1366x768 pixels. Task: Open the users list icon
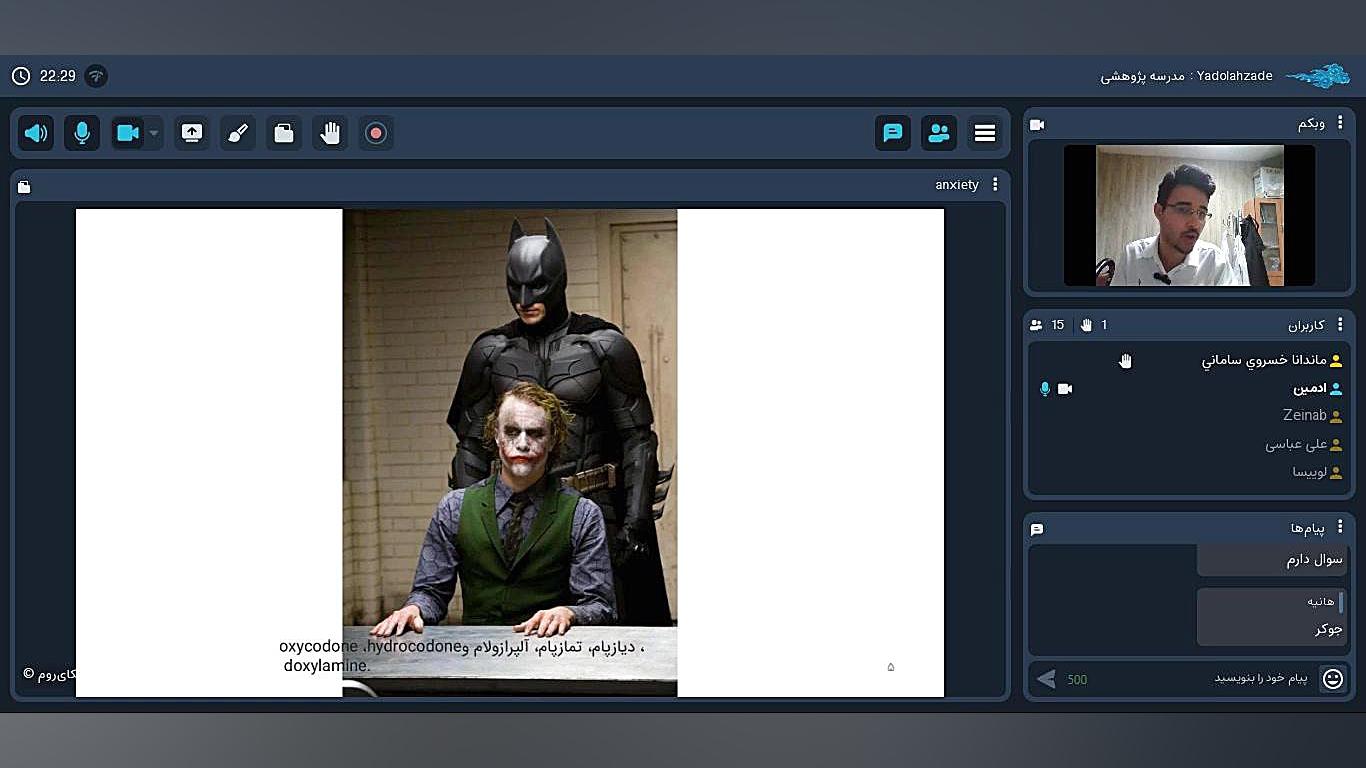tap(939, 133)
